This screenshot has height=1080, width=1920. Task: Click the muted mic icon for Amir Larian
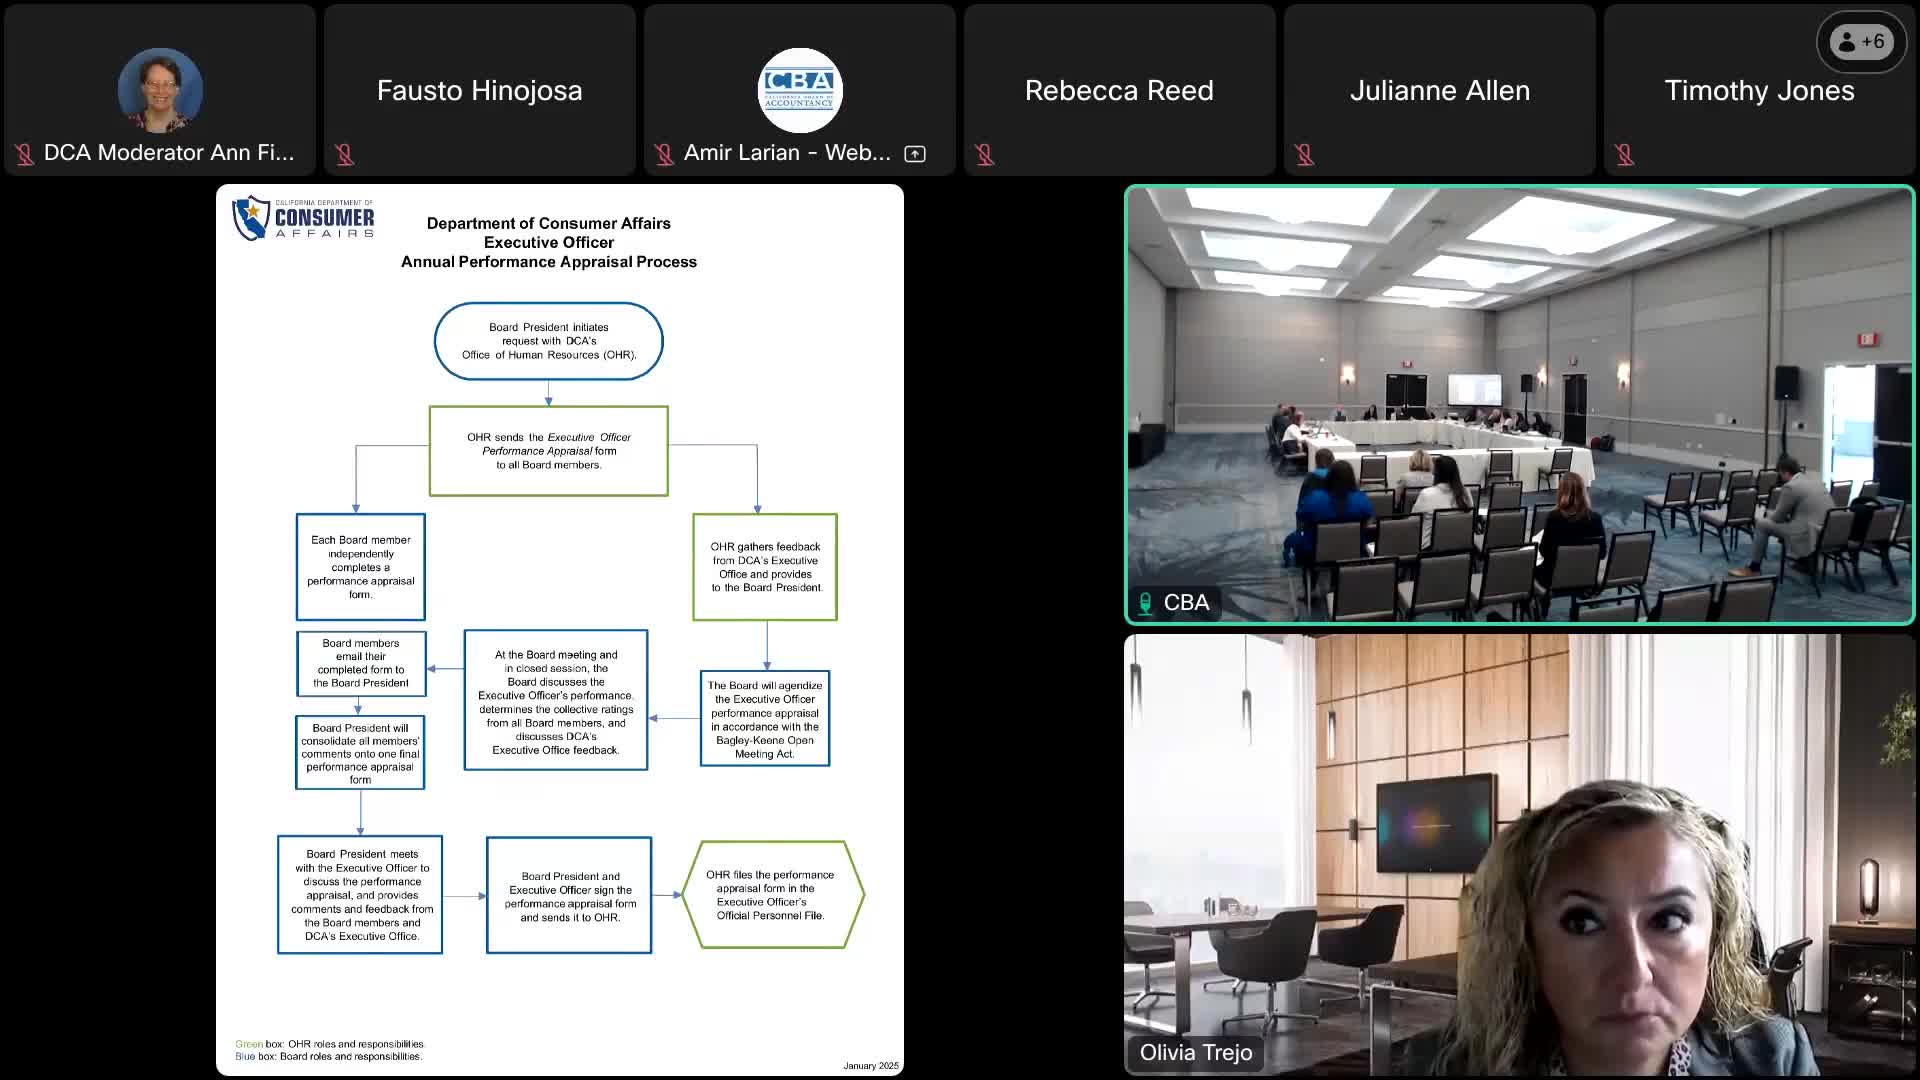tap(664, 155)
